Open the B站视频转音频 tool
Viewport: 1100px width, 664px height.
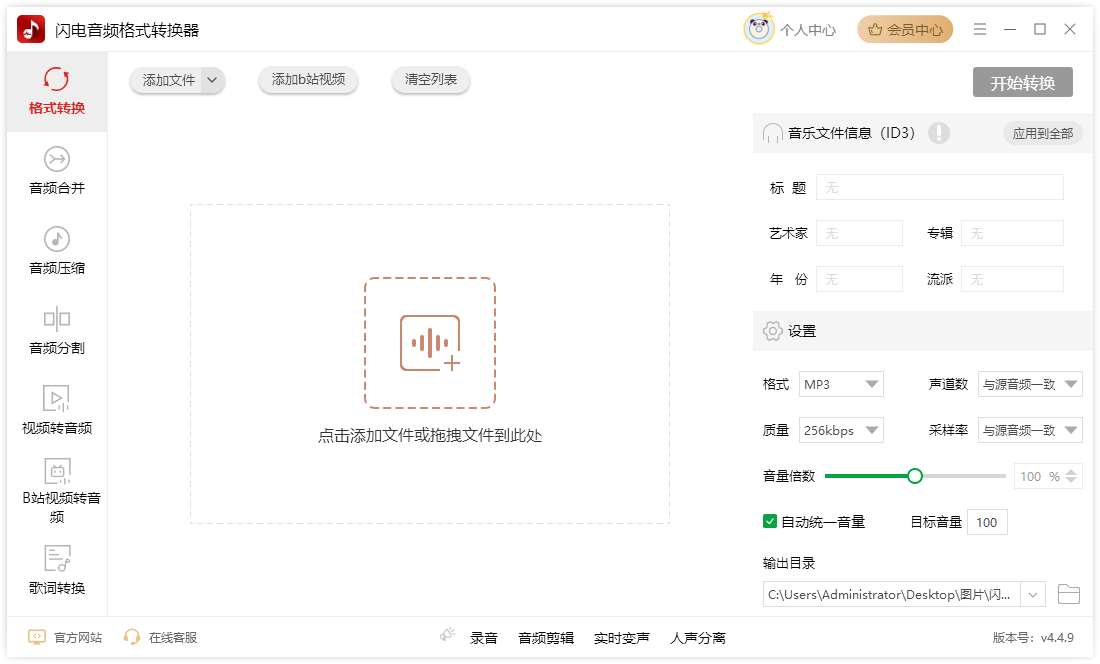click(57, 472)
